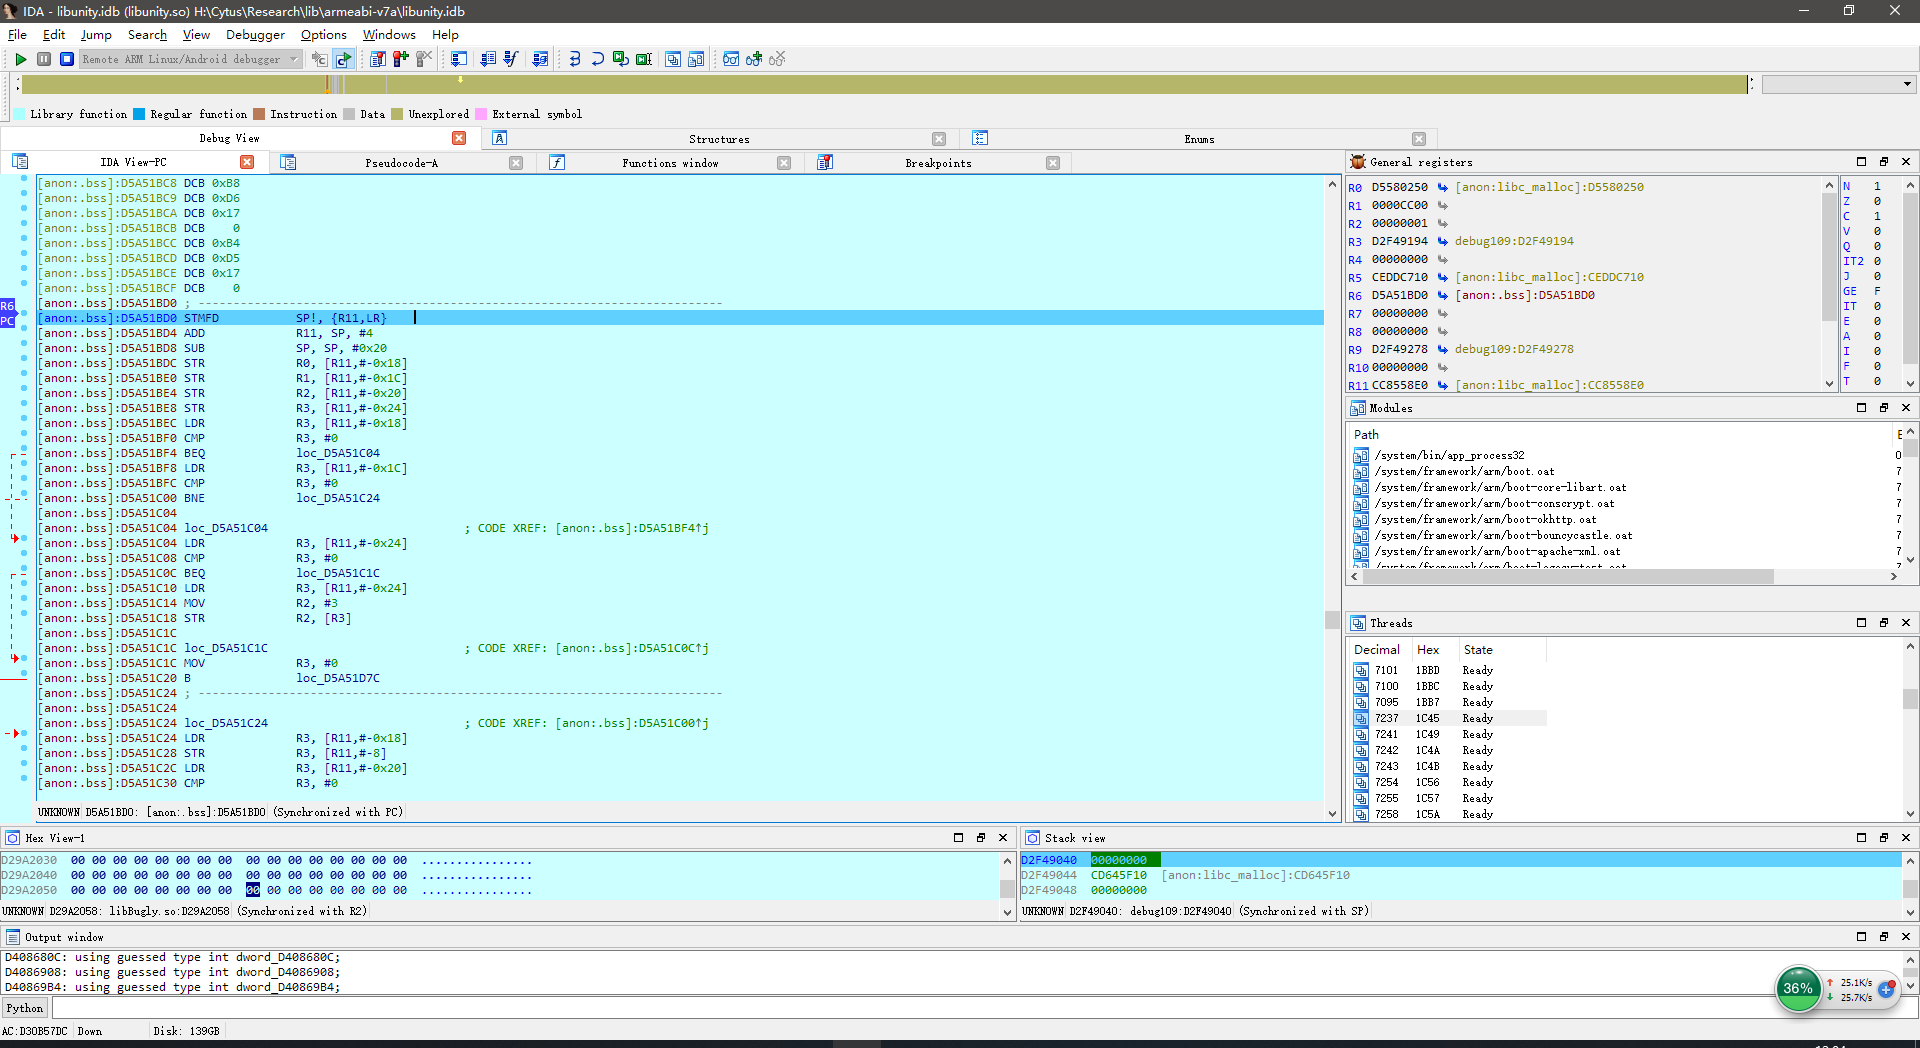Jump to the R0 register address arrow
Viewport: 1920px width, 1048px height.
tap(1443, 187)
